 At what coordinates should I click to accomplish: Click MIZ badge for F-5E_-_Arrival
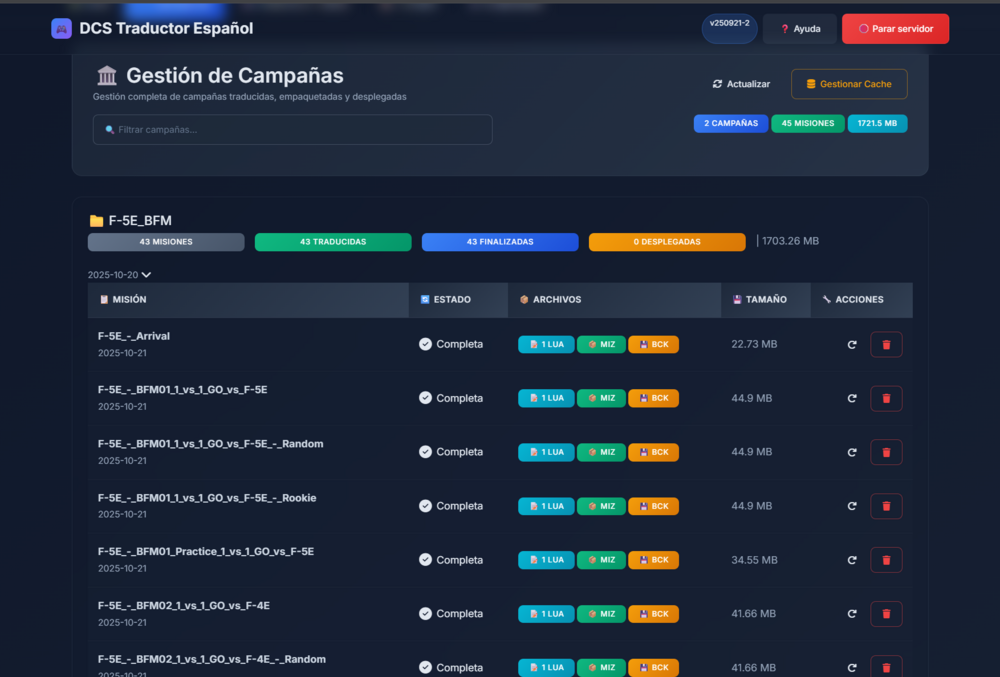601,344
